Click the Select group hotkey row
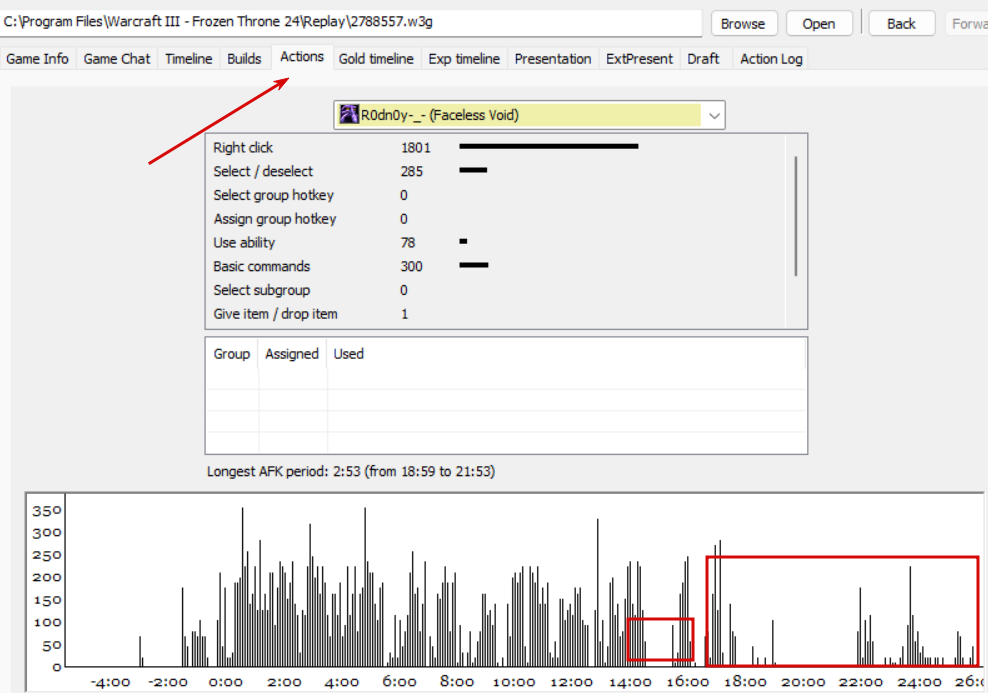988x693 pixels. click(x=495, y=195)
